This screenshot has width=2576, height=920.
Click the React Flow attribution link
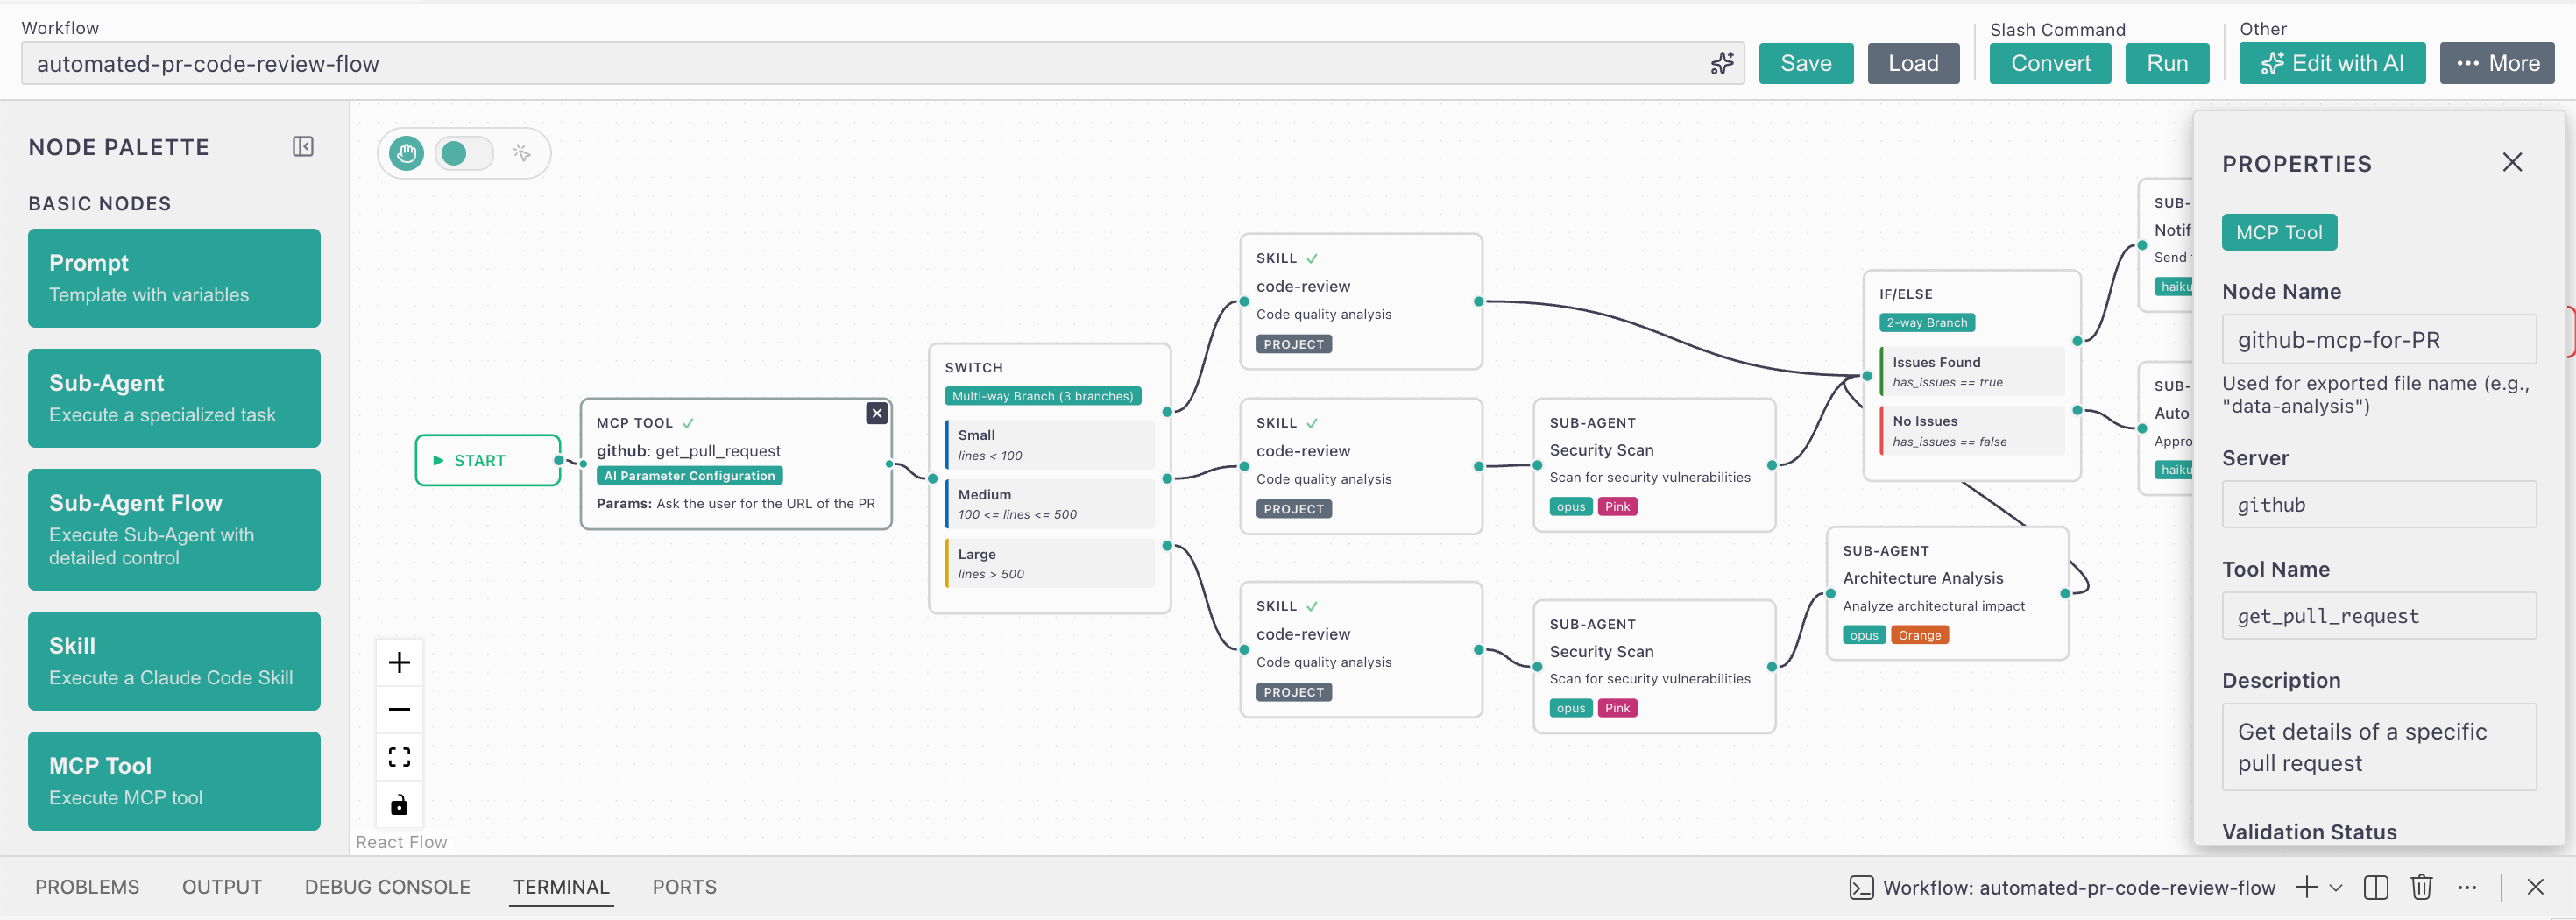(401, 842)
